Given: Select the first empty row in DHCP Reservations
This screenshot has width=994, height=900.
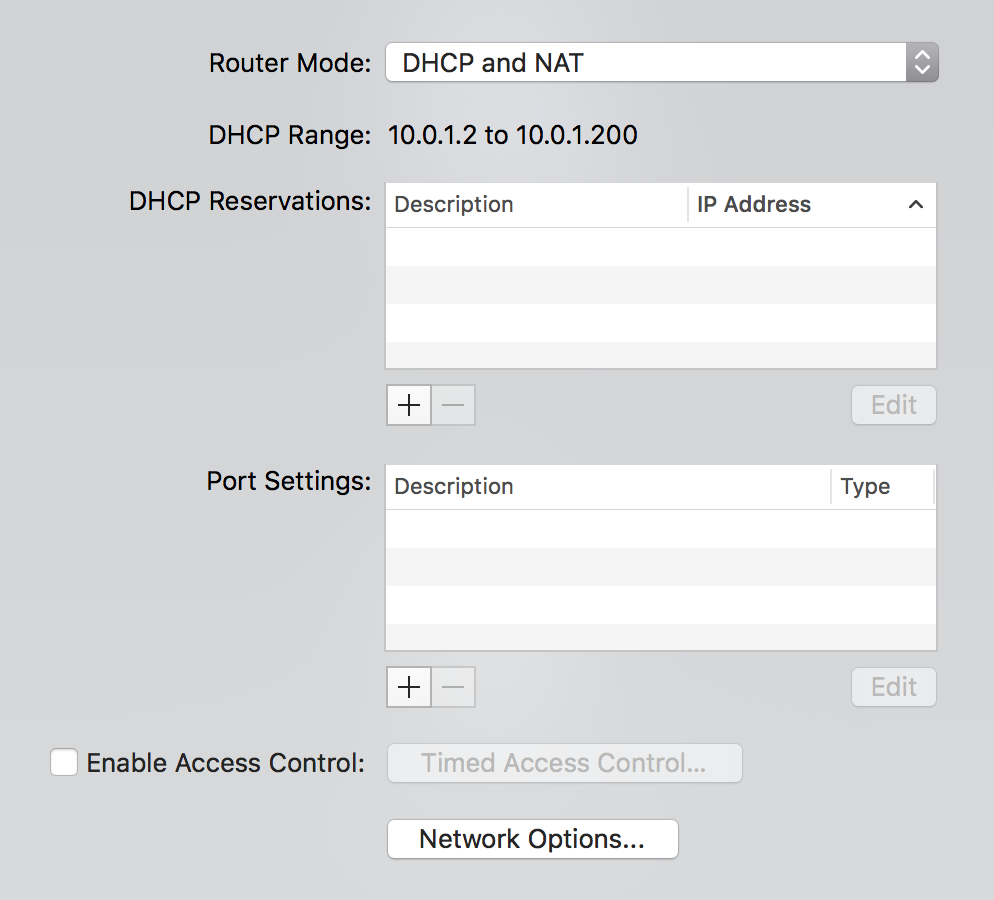Looking at the screenshot, I should [660, 247].
